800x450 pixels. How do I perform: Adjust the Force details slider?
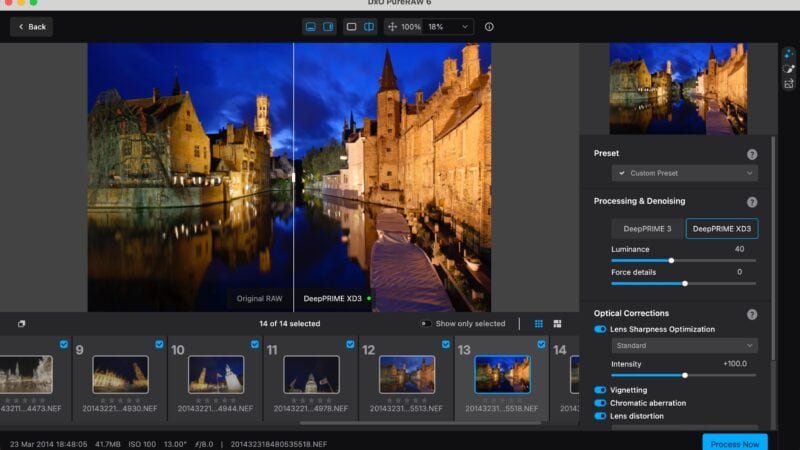coord(684,283)
